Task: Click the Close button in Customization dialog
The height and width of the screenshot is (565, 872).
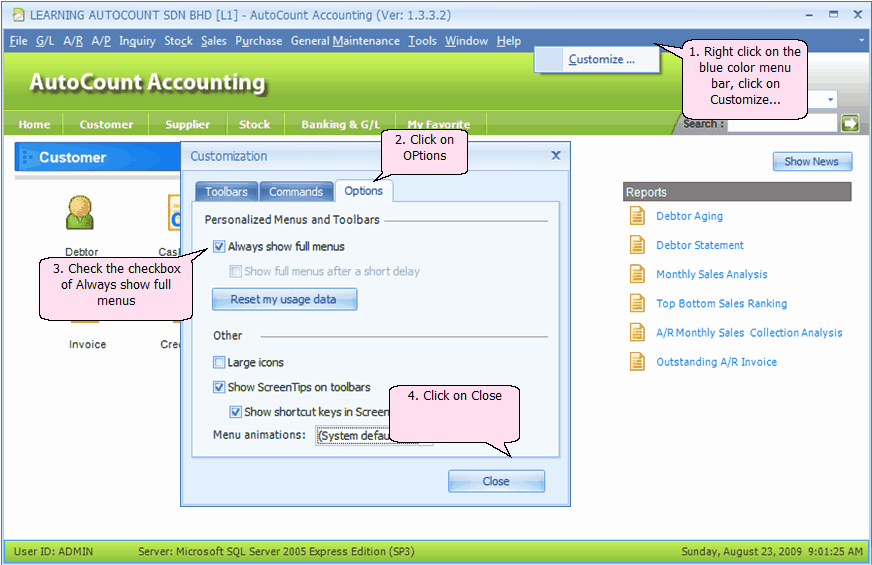Action: click(x=496, y=481)
